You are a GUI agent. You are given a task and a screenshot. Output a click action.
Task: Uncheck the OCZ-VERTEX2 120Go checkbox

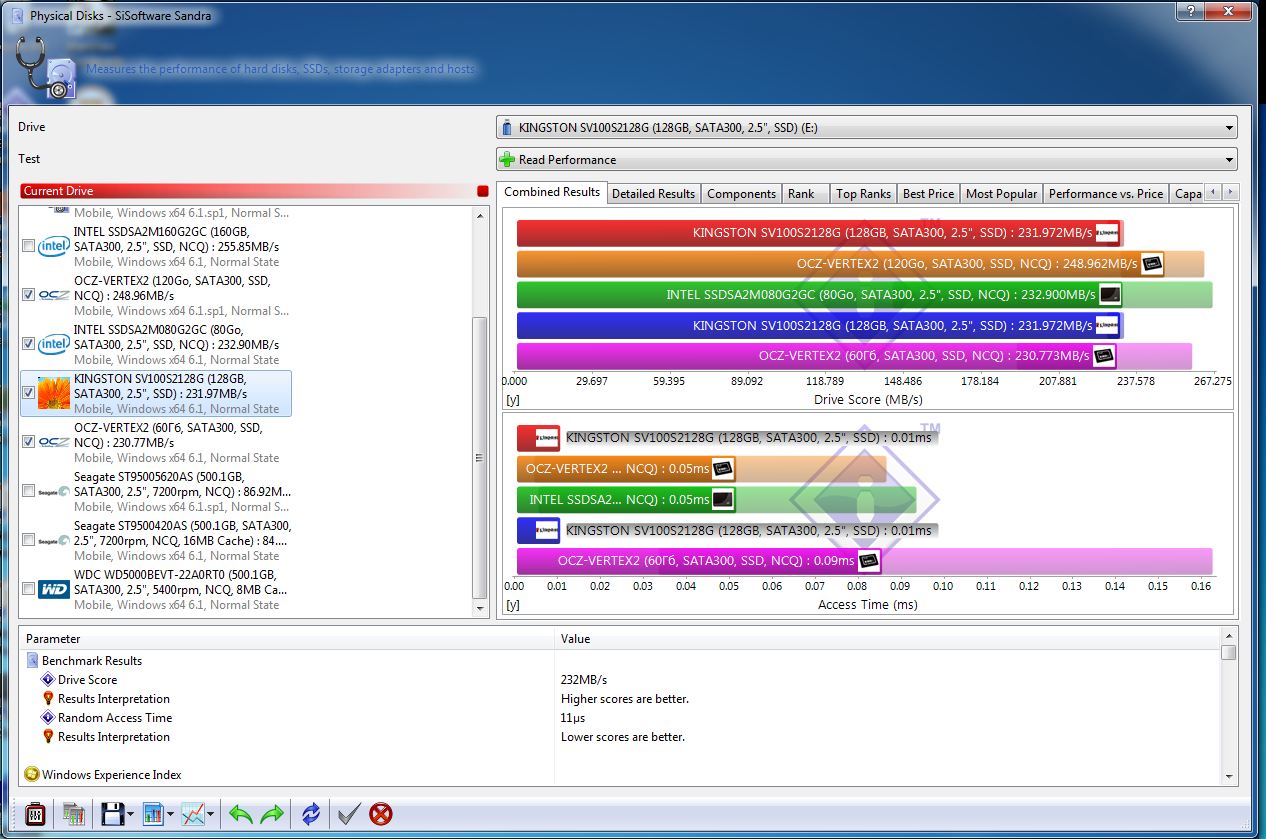coord(28,295)
